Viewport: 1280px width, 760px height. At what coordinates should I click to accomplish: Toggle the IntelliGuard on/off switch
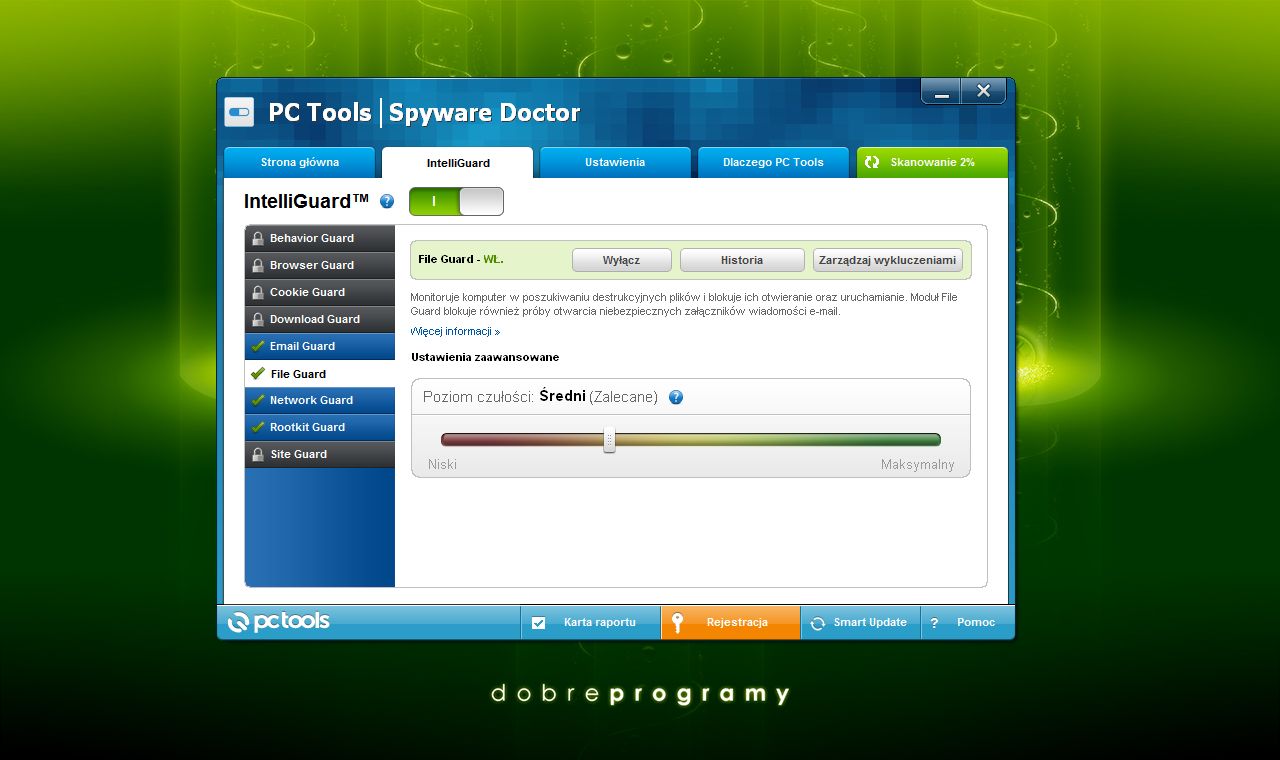point(456,202)
